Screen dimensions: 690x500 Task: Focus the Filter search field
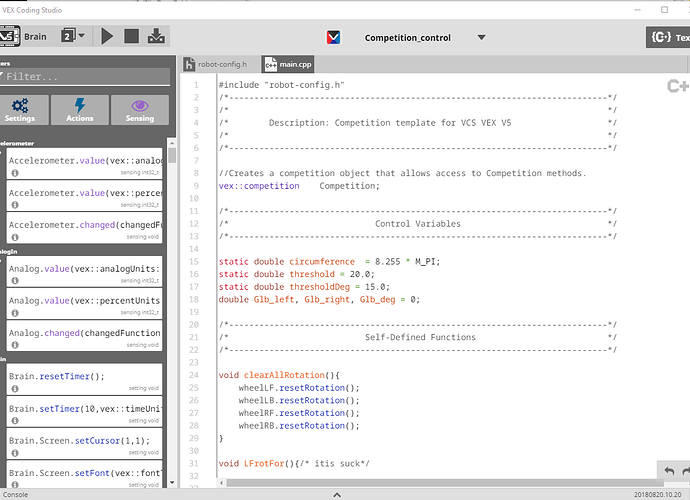tap(85, 77)
